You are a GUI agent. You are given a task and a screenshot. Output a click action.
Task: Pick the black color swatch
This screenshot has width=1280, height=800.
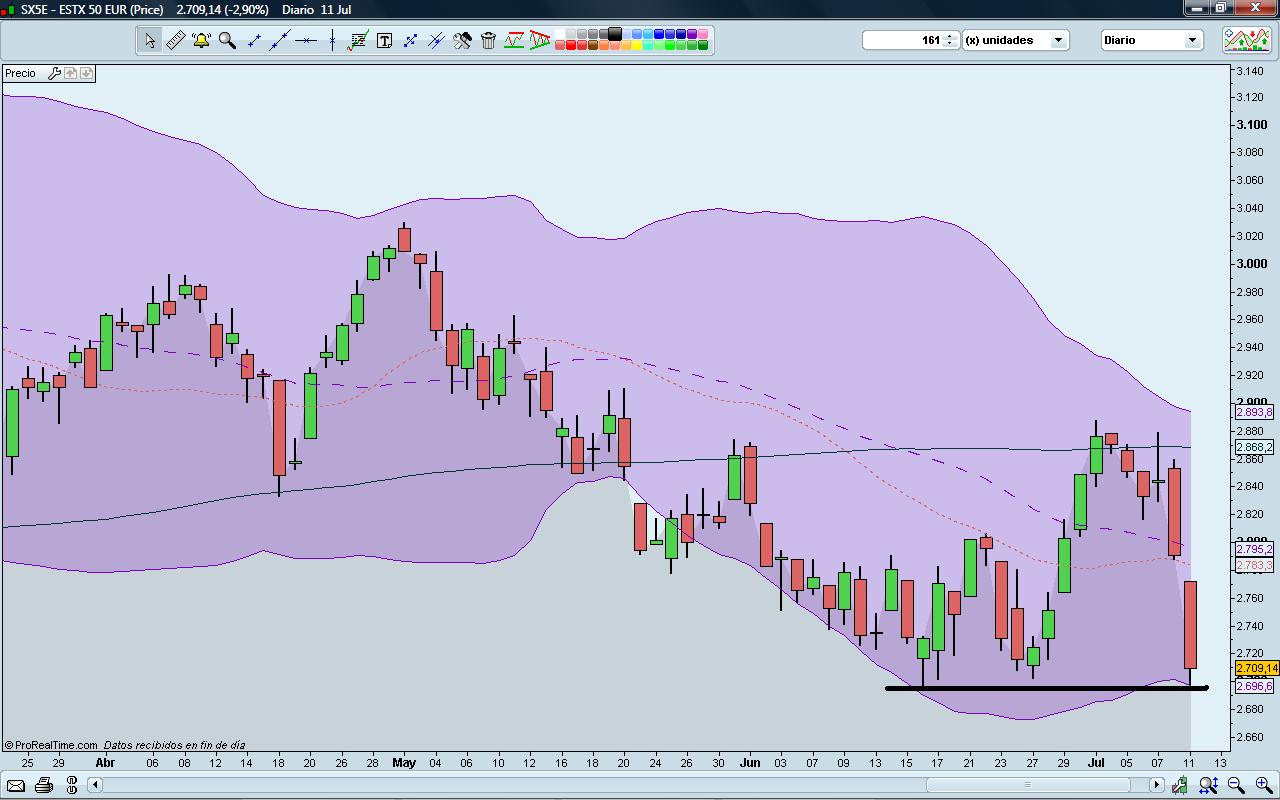click(615, 34)
